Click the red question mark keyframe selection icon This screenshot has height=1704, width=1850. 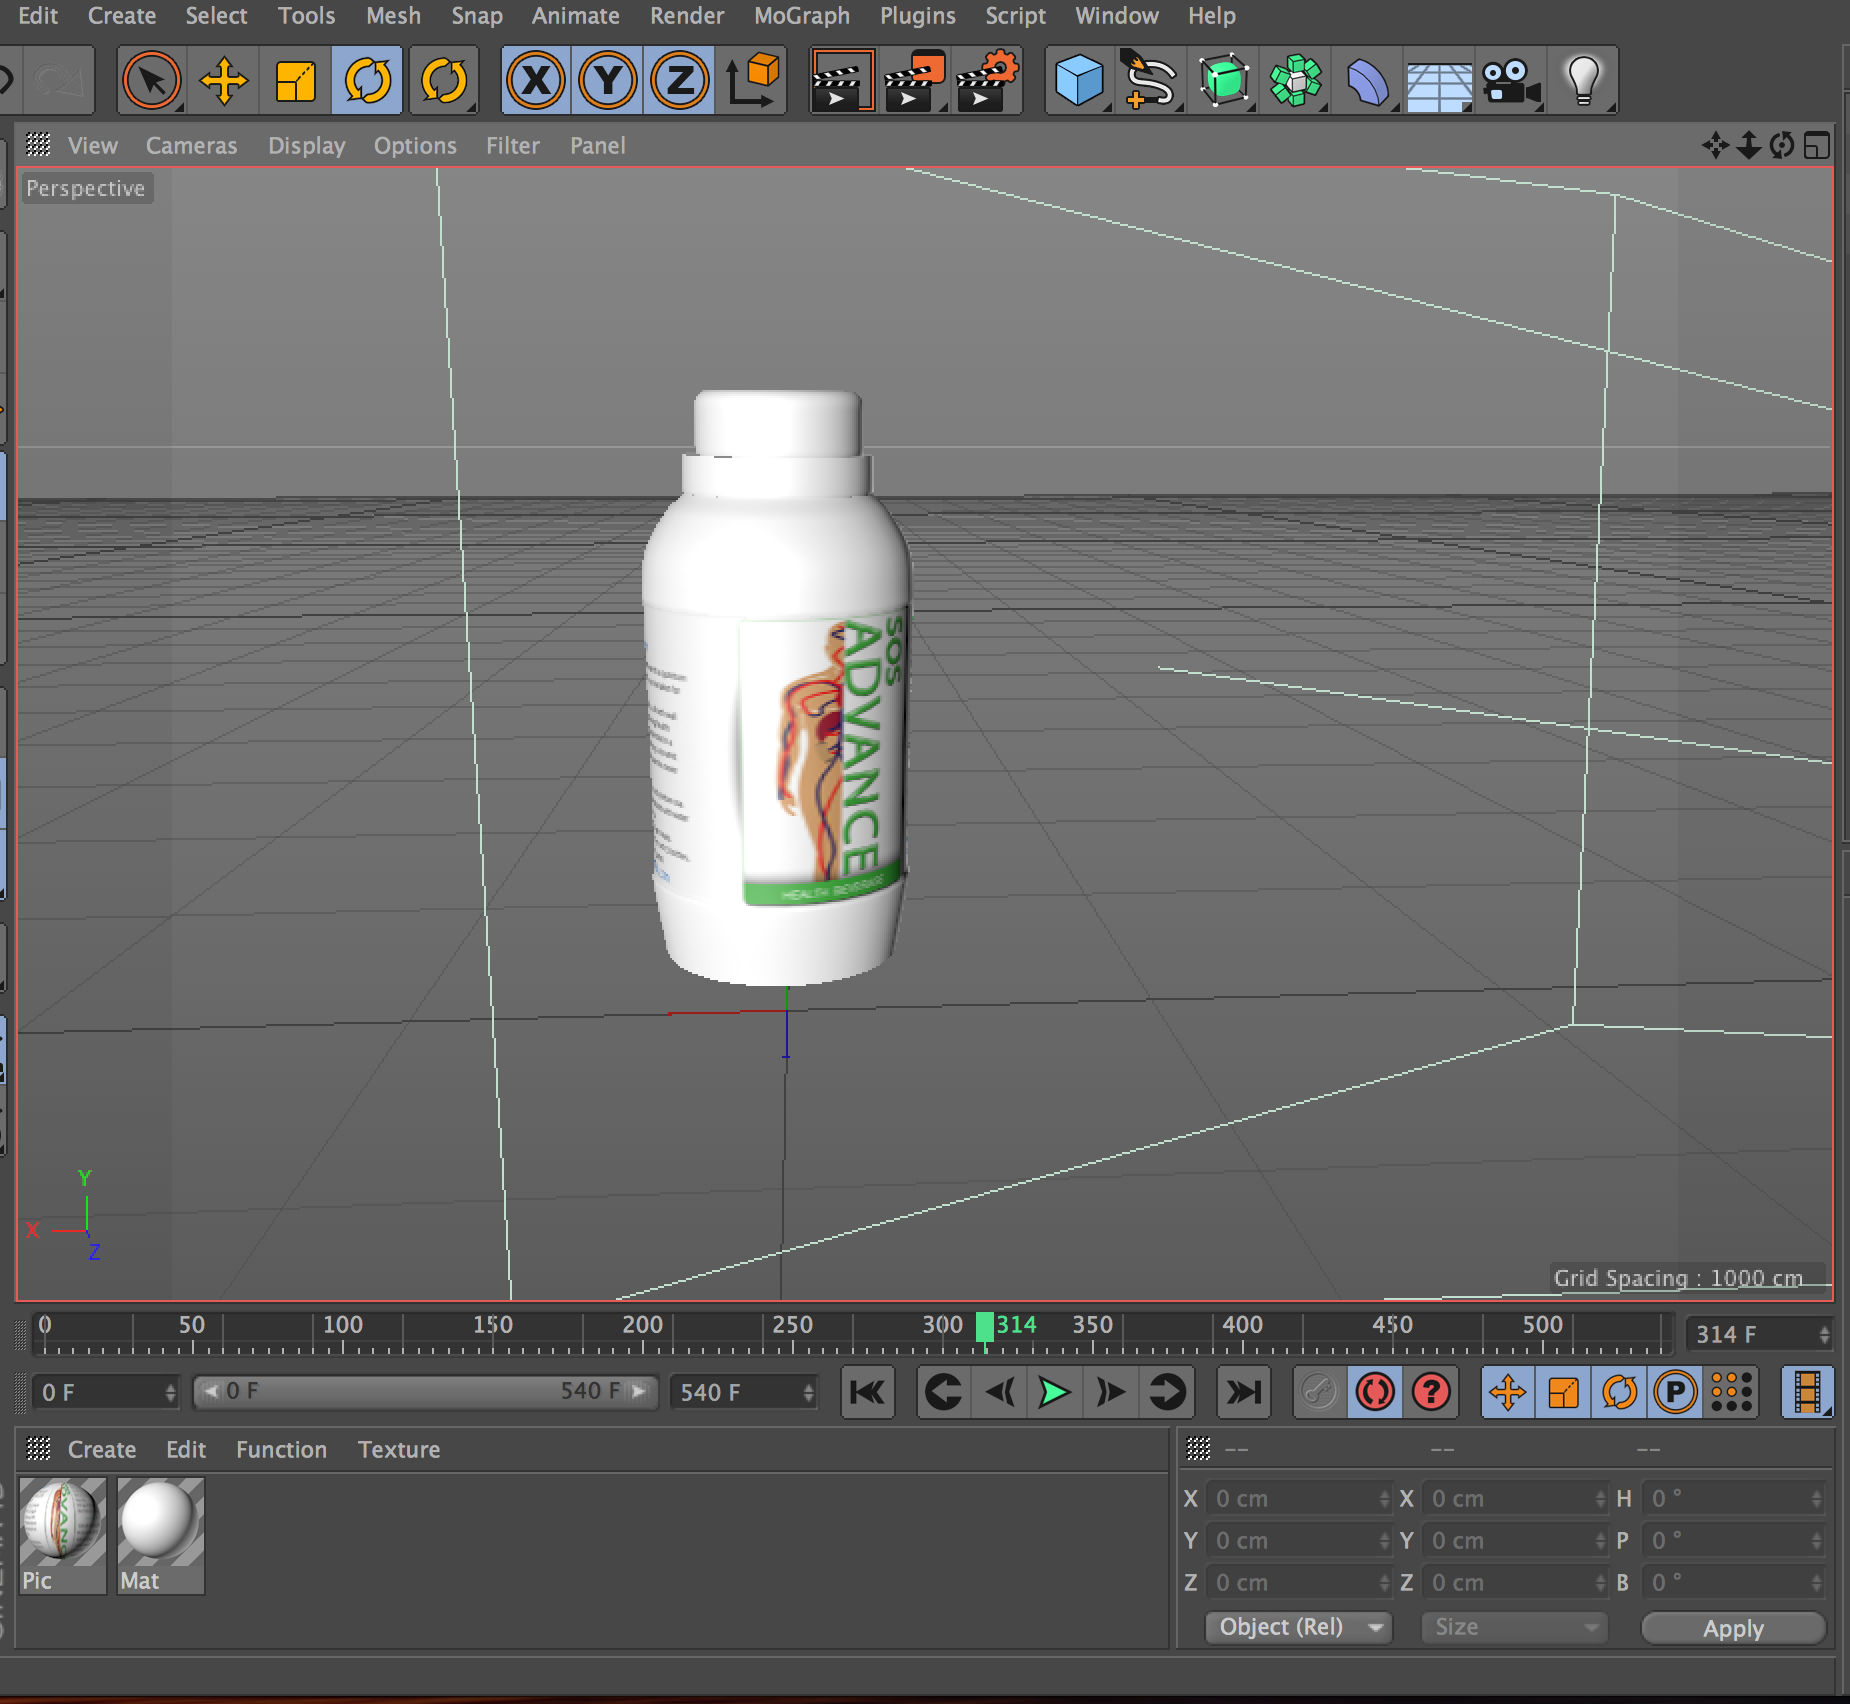click(1432, 1392)
